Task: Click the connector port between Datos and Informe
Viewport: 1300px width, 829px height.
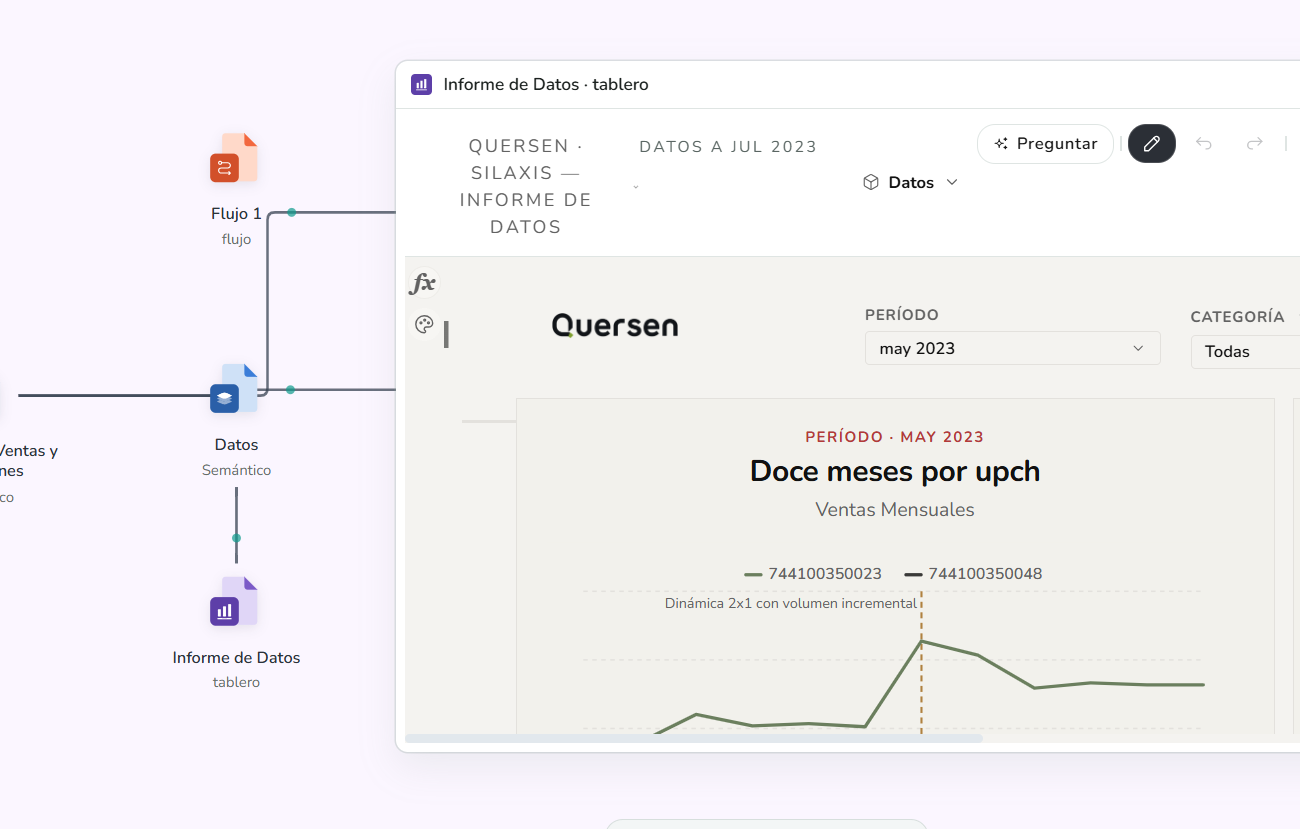Action: (236, 538)
